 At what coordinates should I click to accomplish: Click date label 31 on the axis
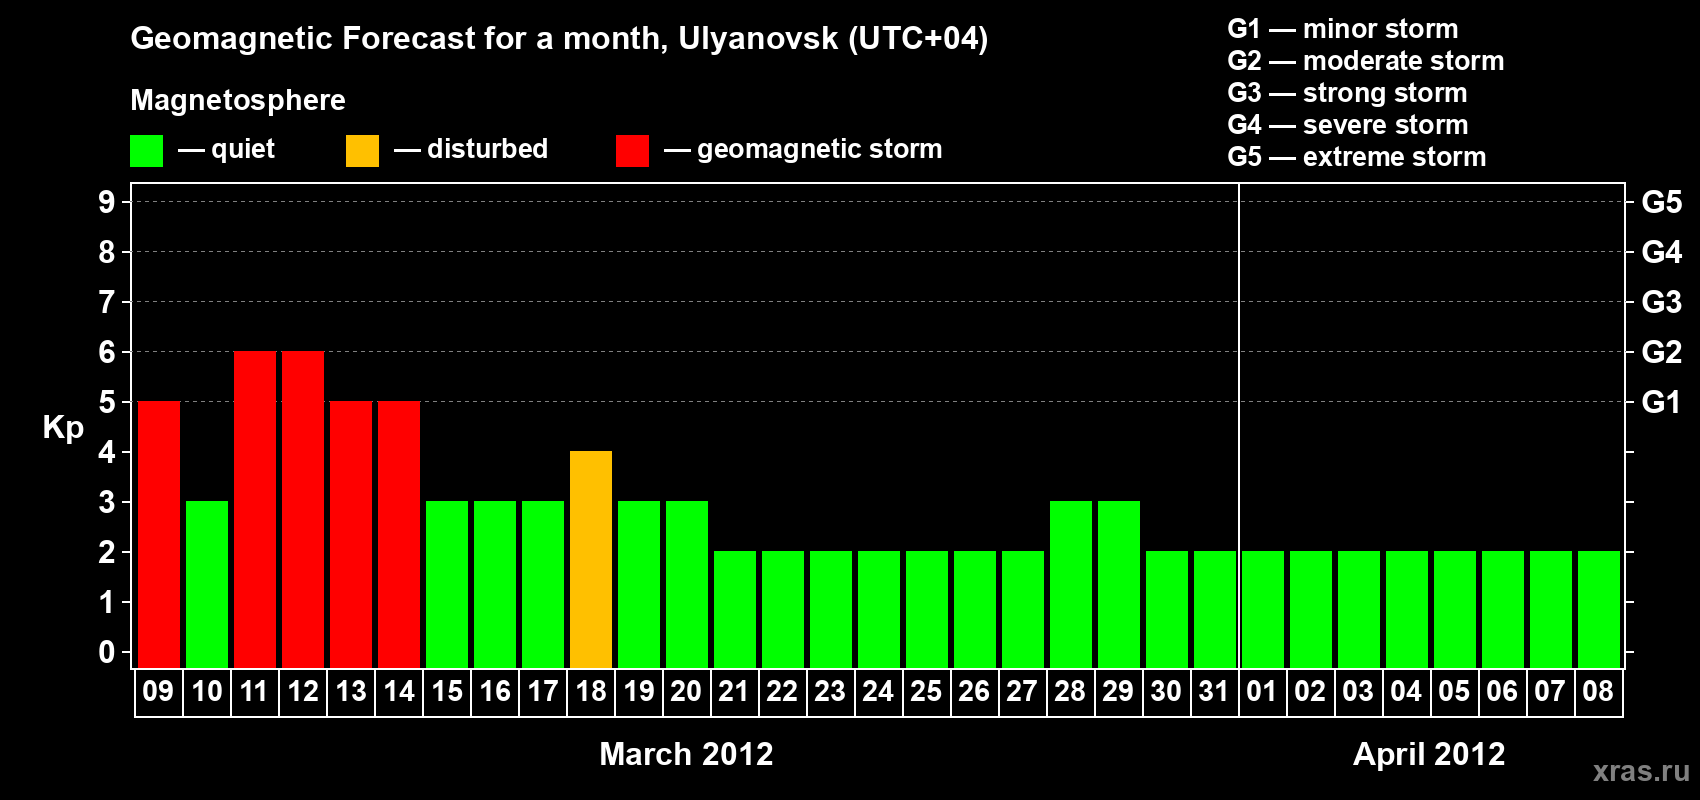(1214, 691)
